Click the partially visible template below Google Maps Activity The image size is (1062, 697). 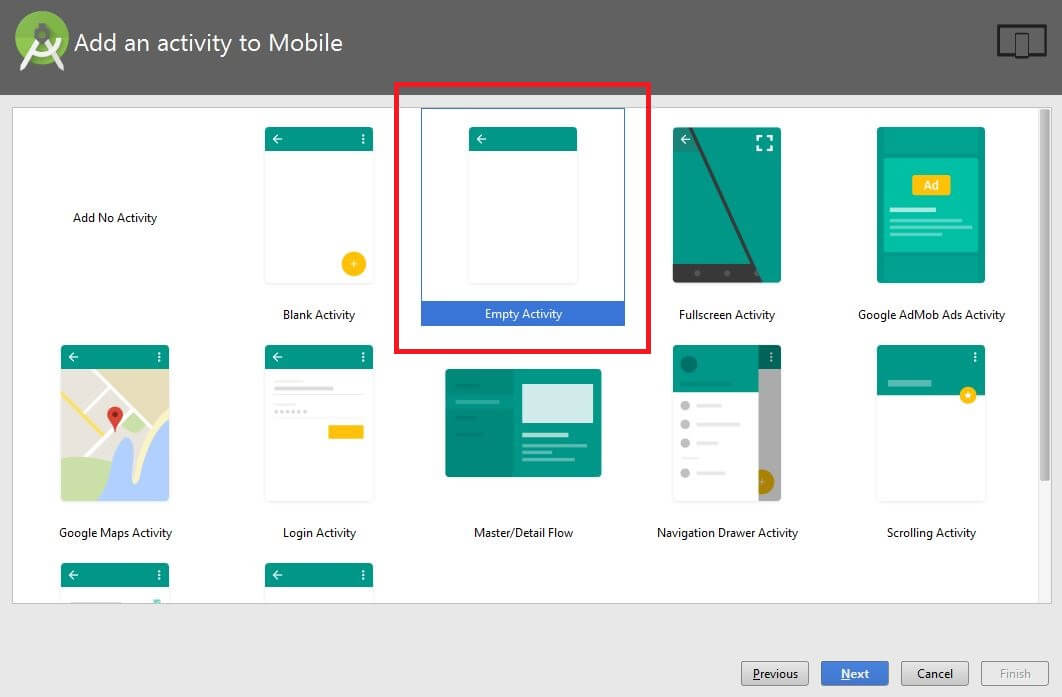114,580
